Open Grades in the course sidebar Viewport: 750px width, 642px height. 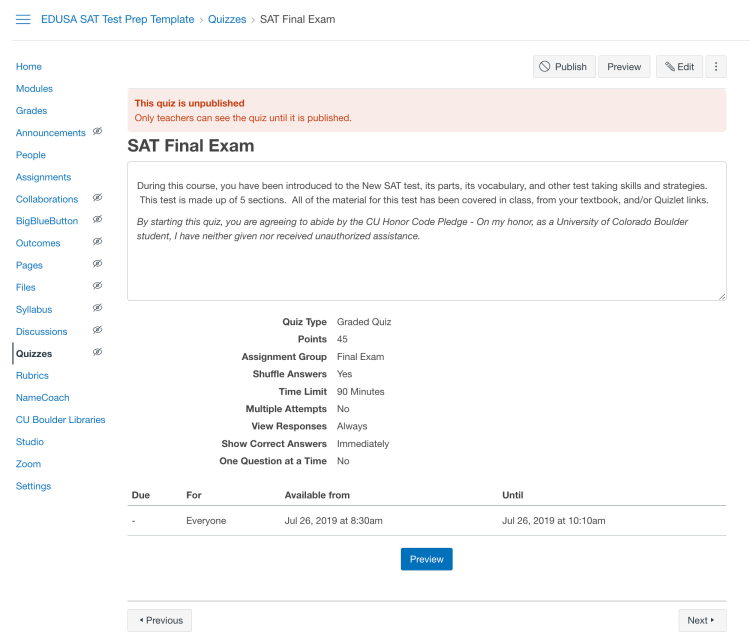31,111
